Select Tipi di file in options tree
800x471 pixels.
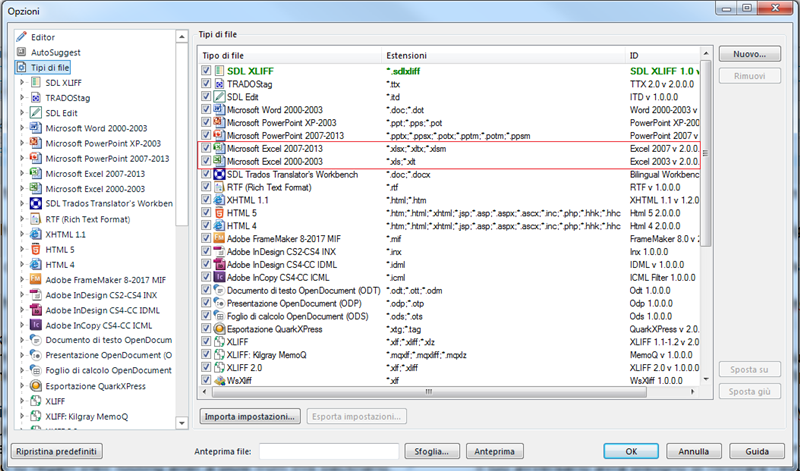pos(50,67)
